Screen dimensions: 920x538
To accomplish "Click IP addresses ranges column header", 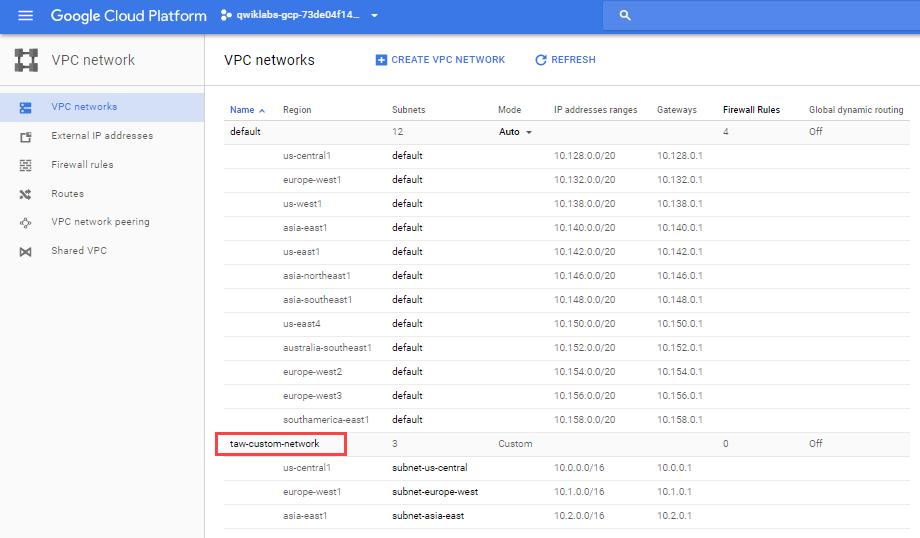I will [x=596, y=110].
